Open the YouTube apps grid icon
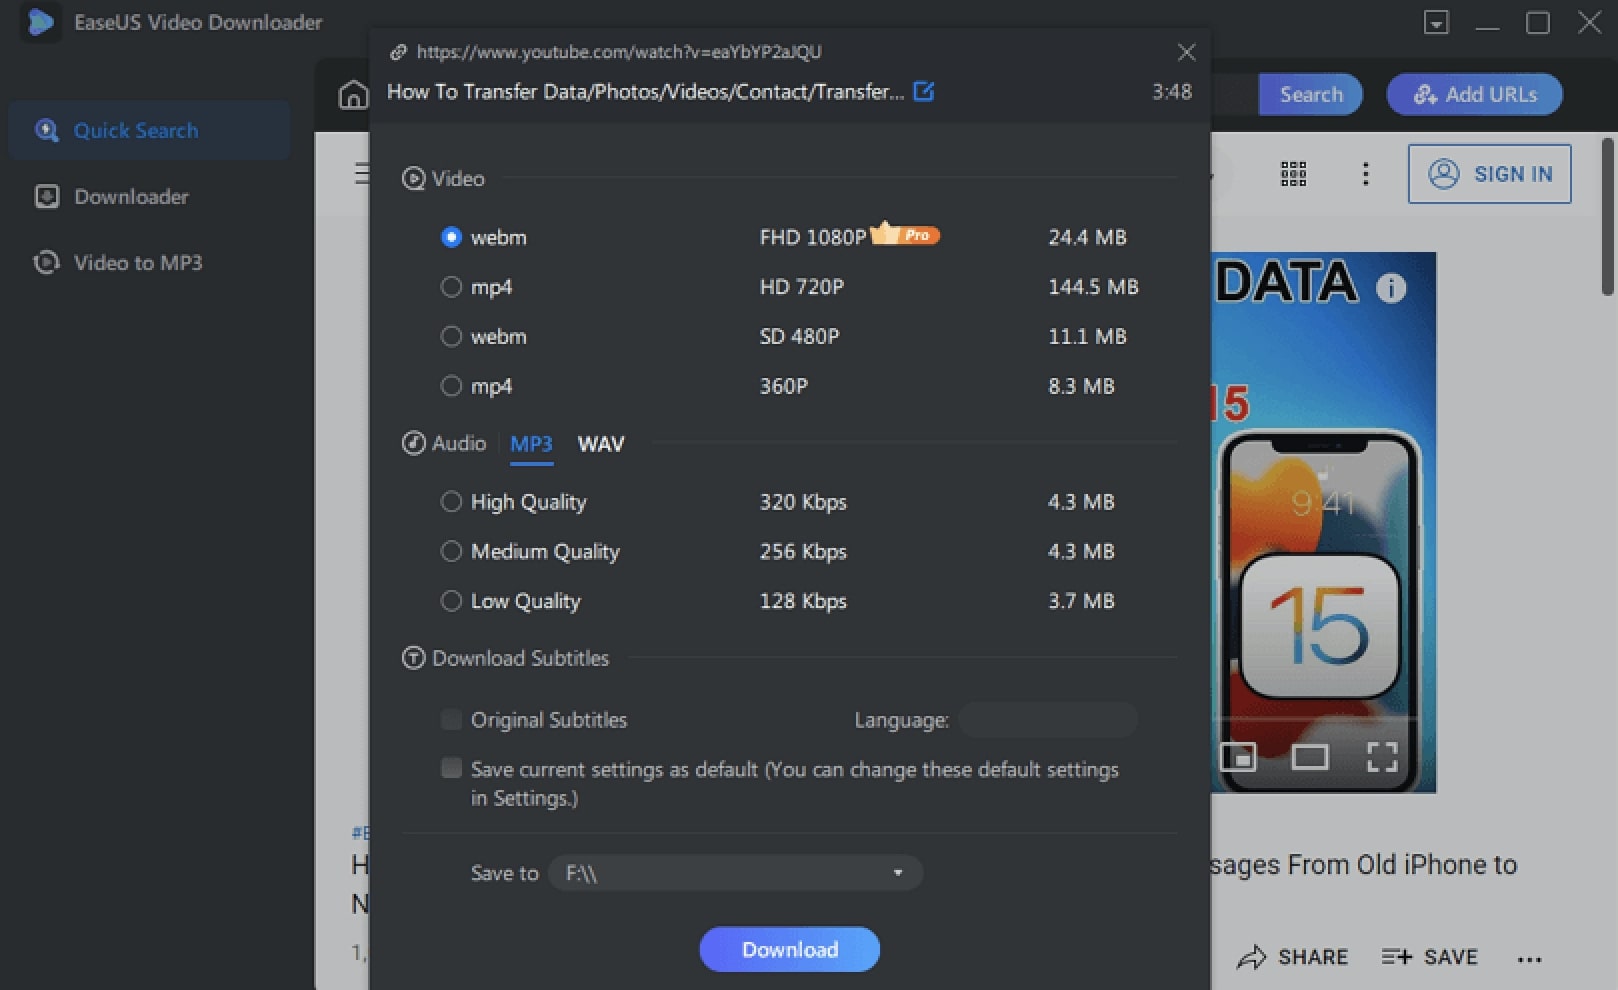 click(x=1293, y=174)
